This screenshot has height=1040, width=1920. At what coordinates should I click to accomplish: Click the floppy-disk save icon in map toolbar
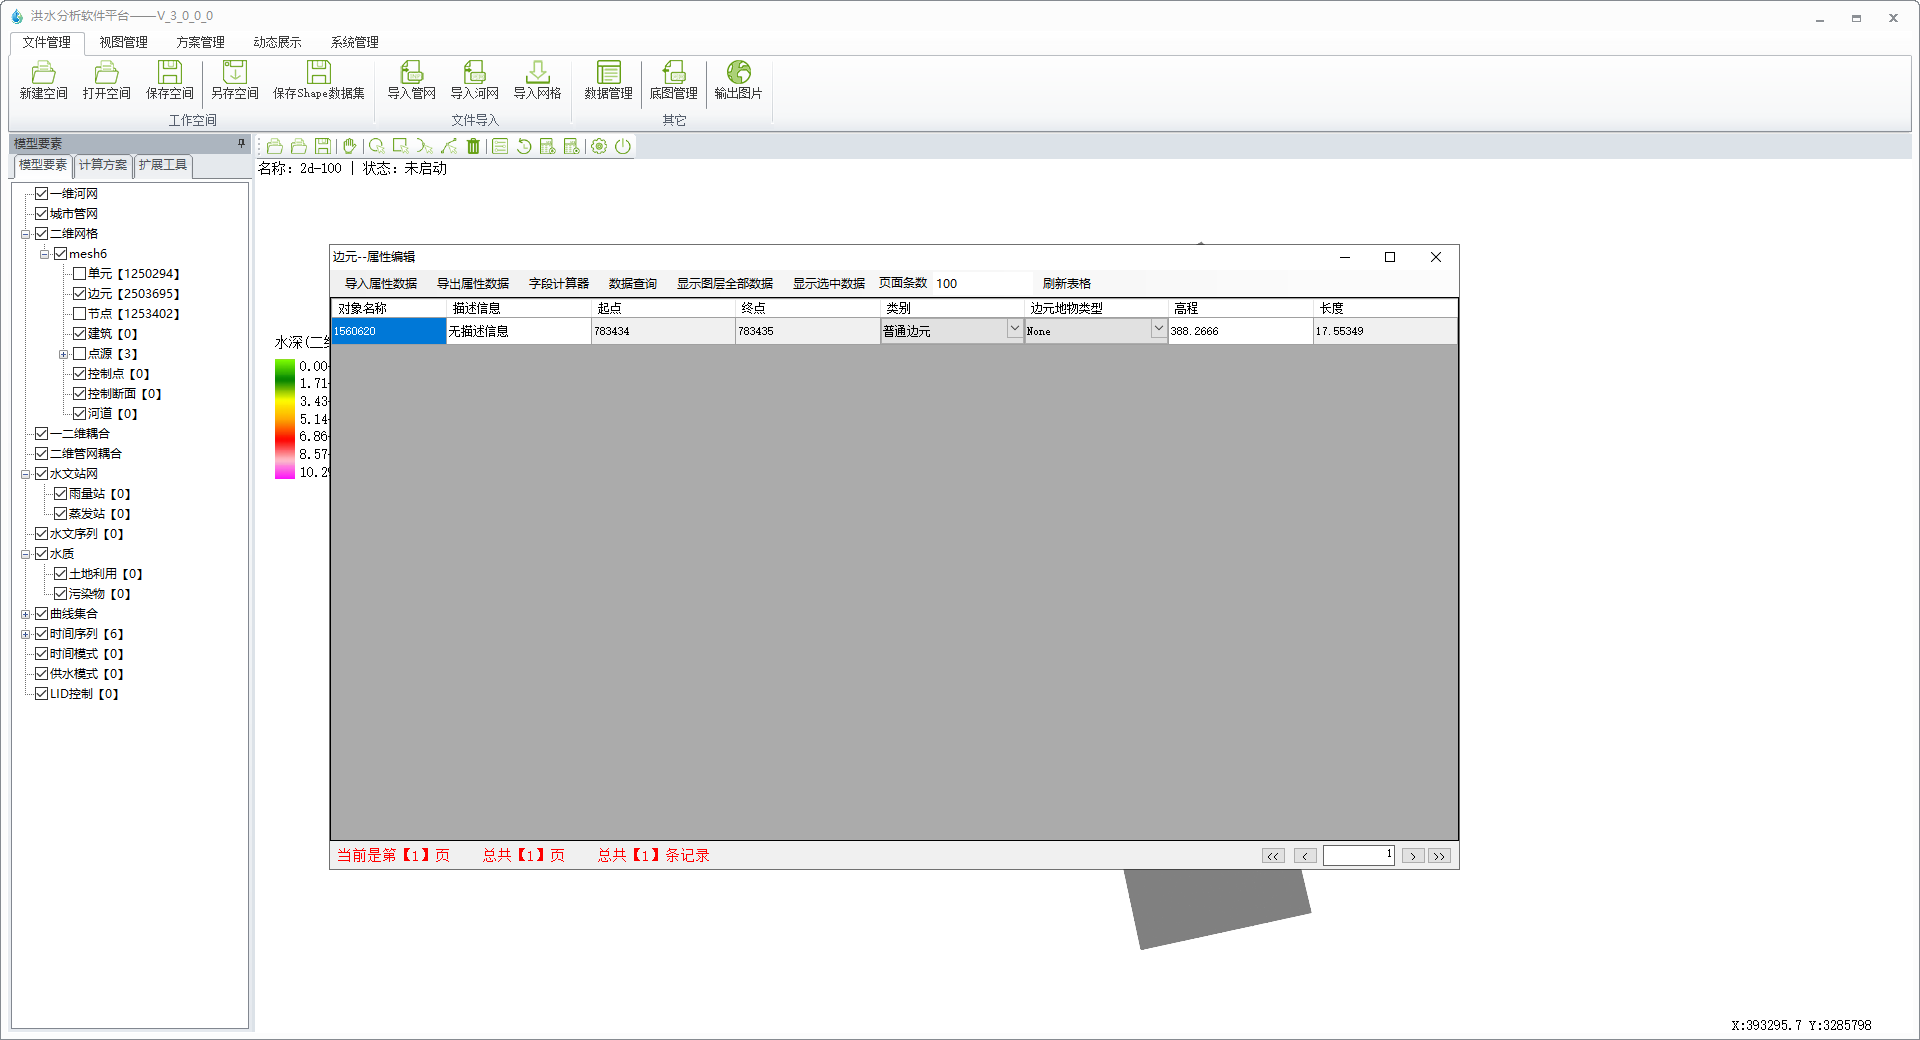[322, 146]
